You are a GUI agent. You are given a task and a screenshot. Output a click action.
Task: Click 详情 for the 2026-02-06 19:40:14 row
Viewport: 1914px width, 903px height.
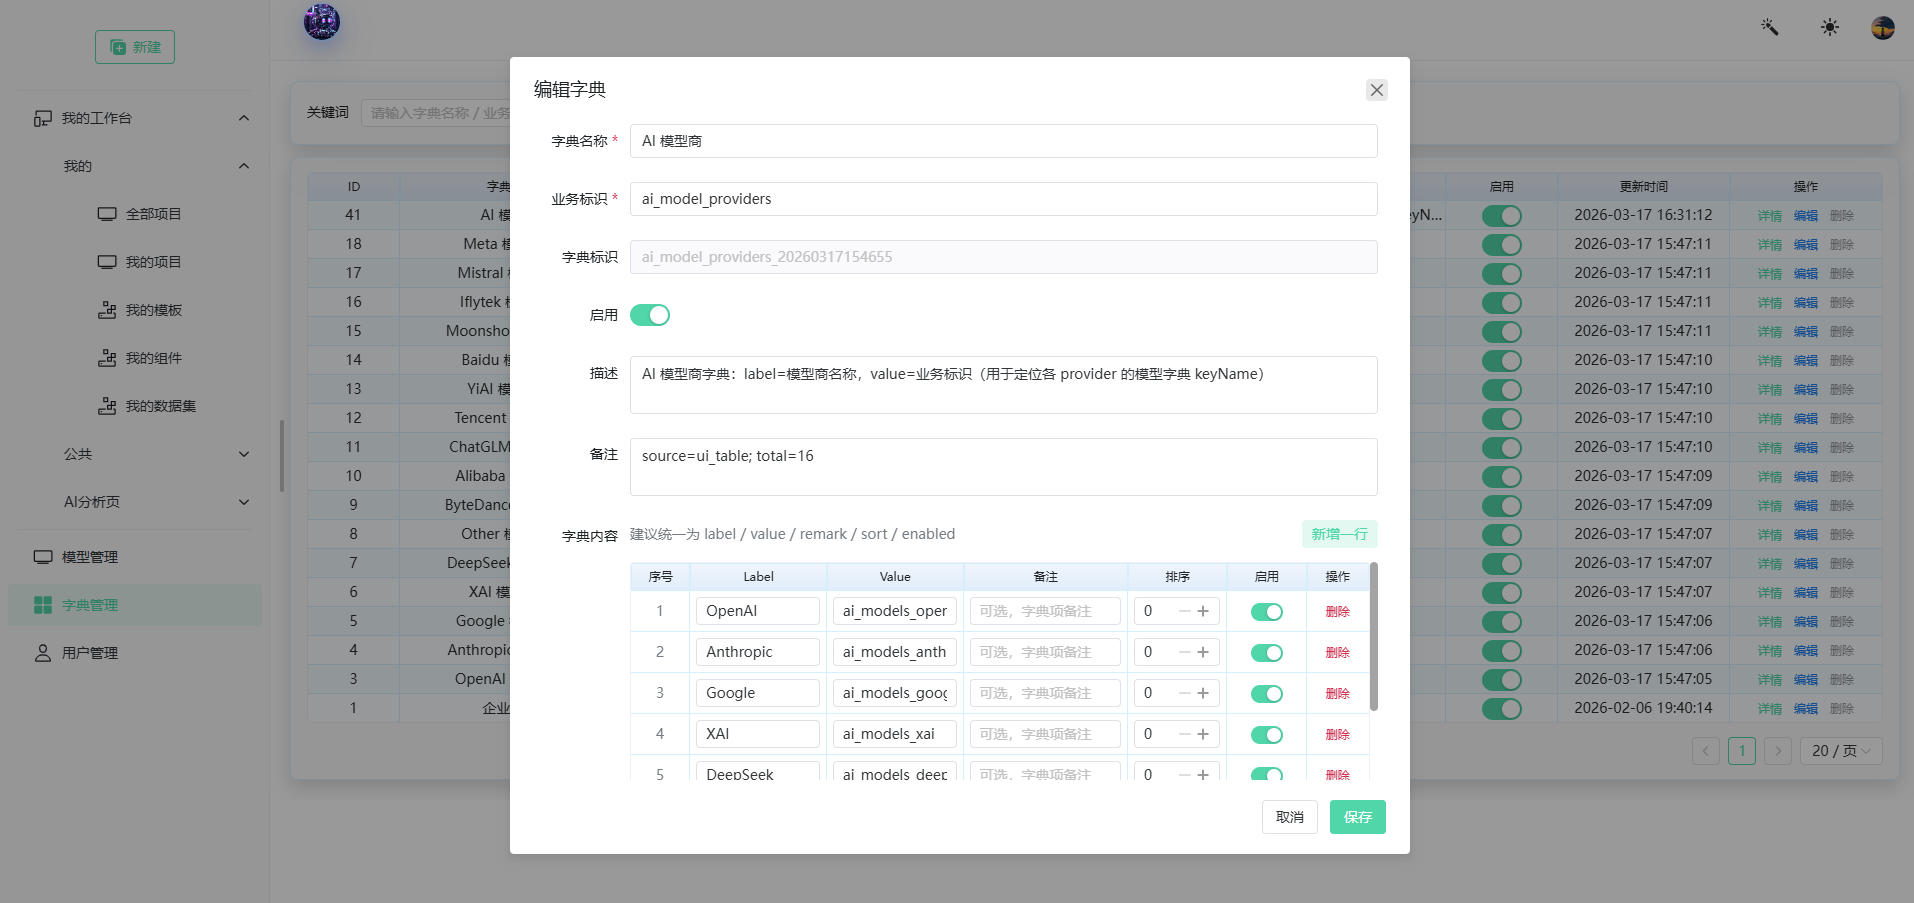tap(1770, 709)
